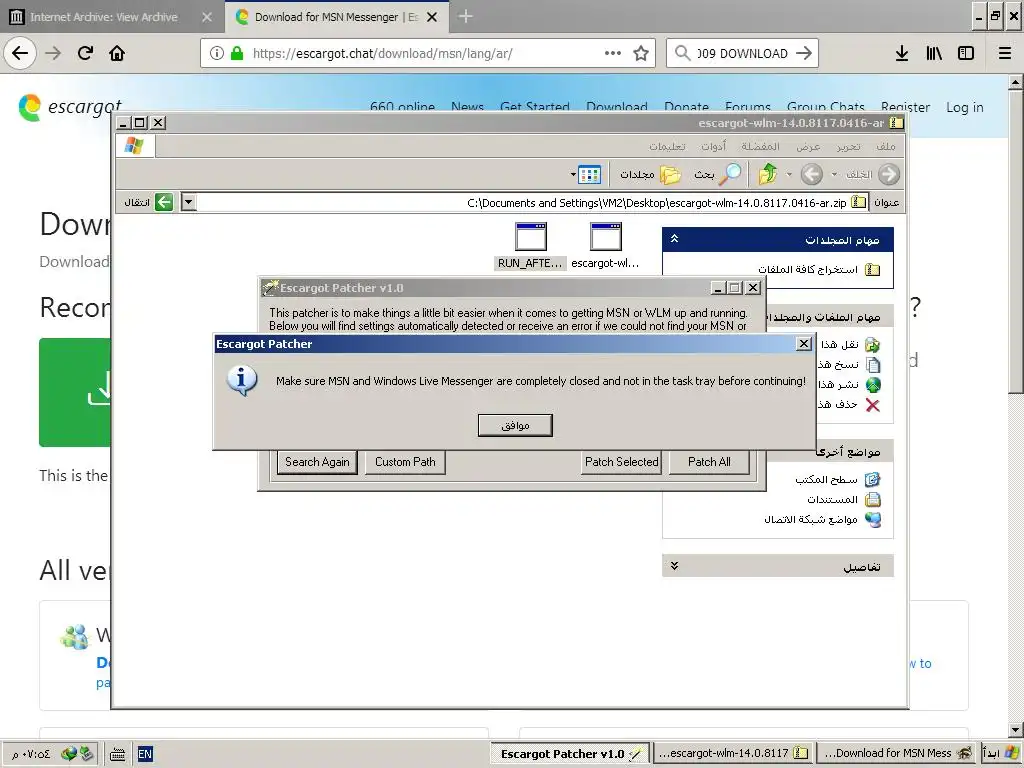1024x768 pixels.
Task: Expand the تفاصيل details panel
Action: pyautogui.click(x=675, y=566)
